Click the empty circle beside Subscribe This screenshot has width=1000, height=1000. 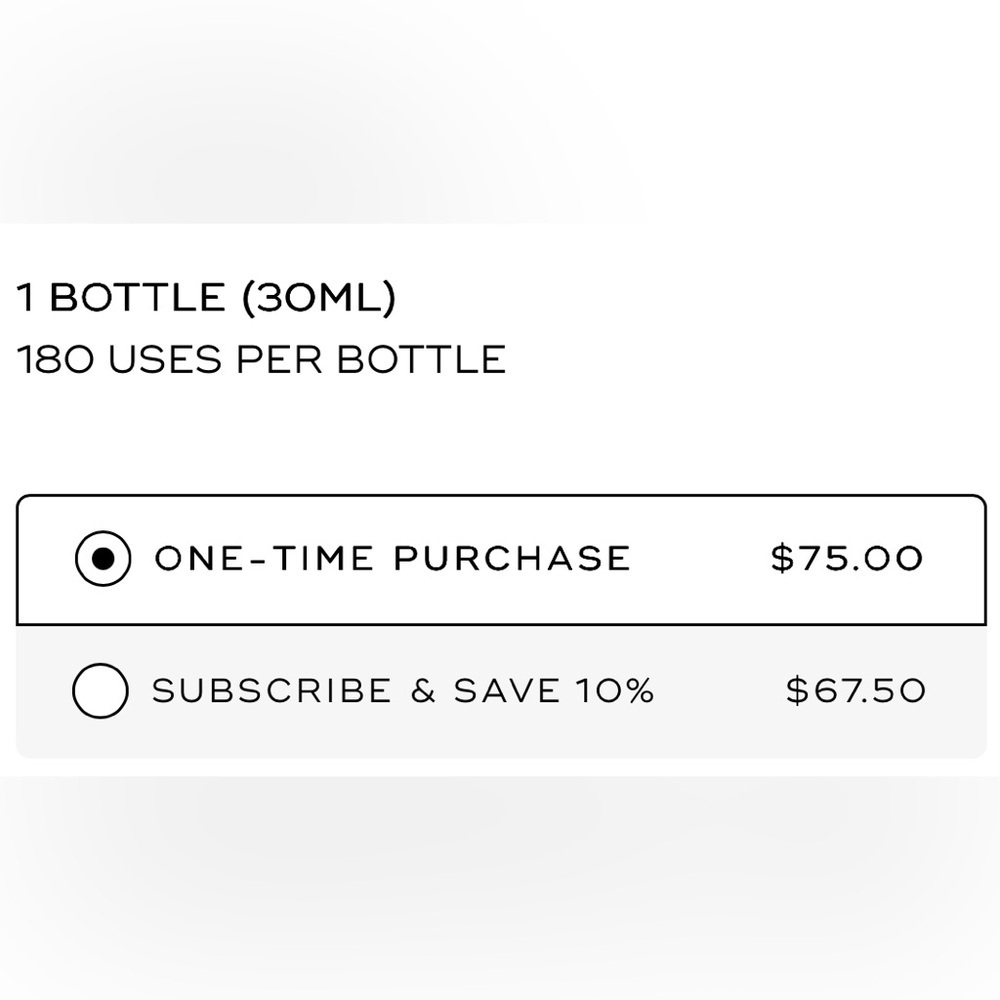[100, 691]
